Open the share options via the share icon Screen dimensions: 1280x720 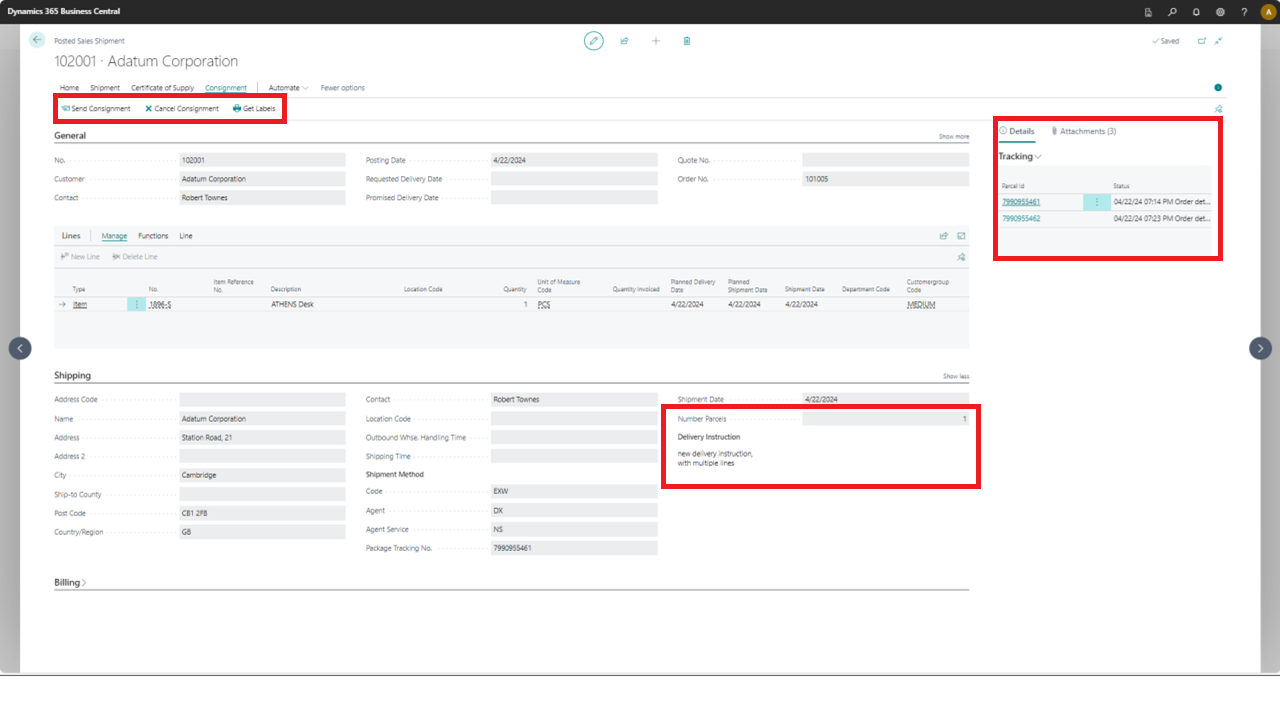(624, 41)
